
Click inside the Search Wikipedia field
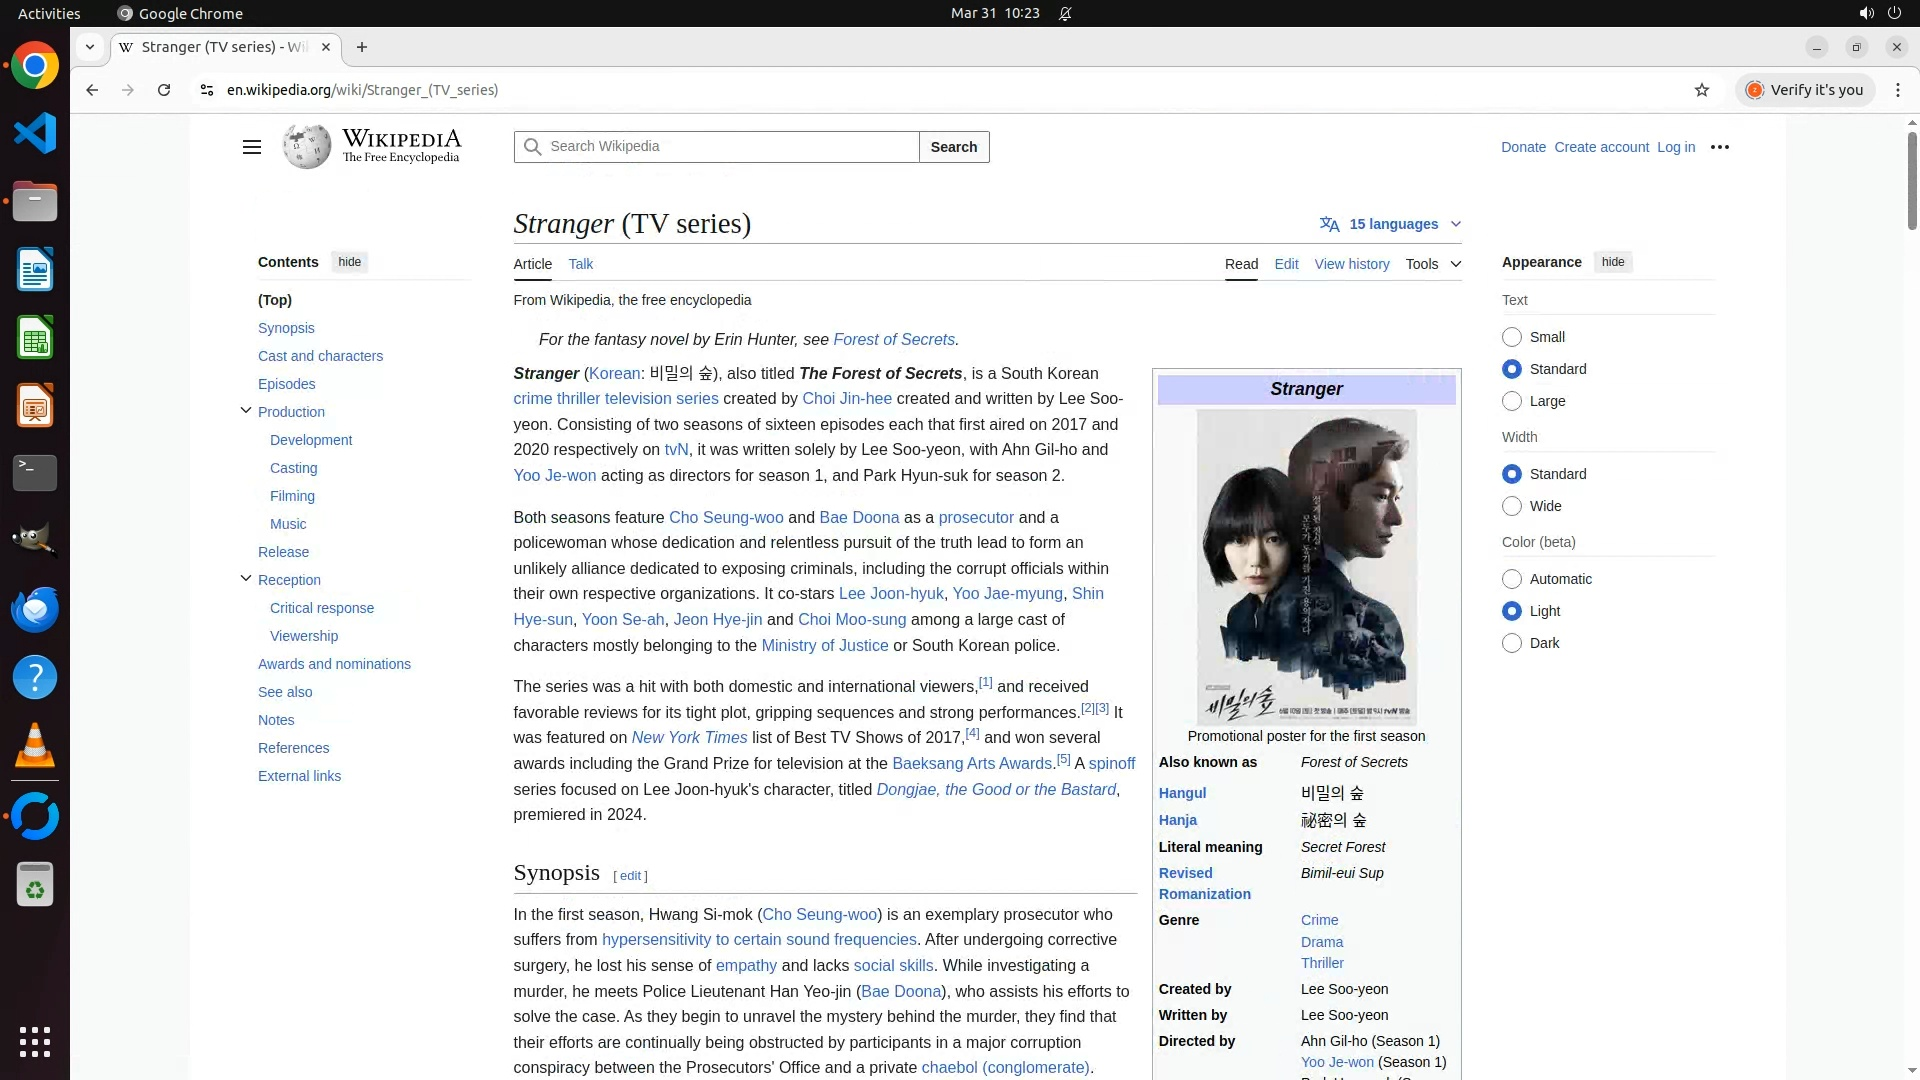[730, 147]
